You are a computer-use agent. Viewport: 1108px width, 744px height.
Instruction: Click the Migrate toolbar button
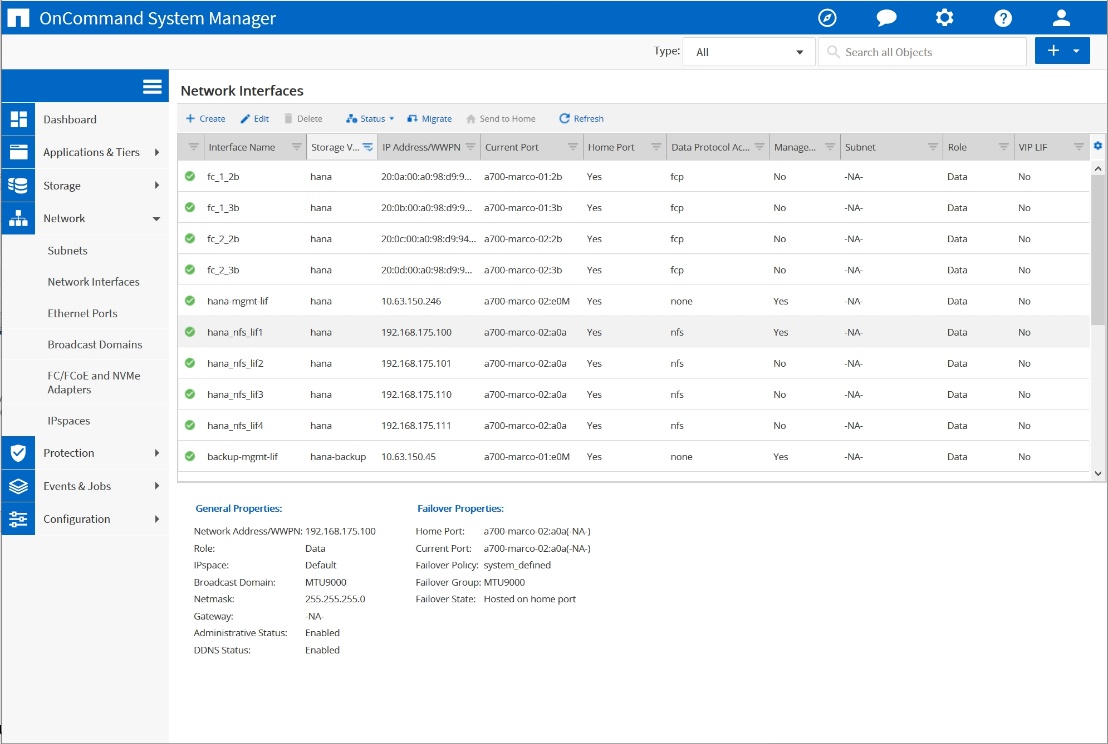(429, 119)
